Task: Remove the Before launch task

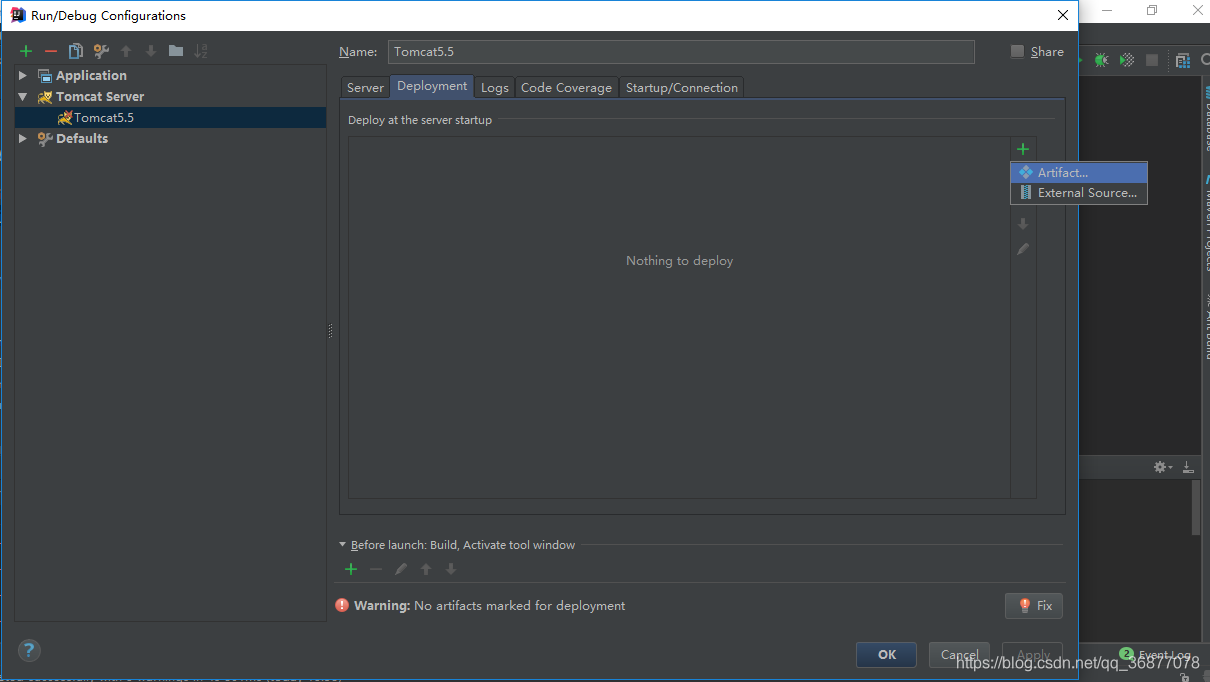Action: 376,569
